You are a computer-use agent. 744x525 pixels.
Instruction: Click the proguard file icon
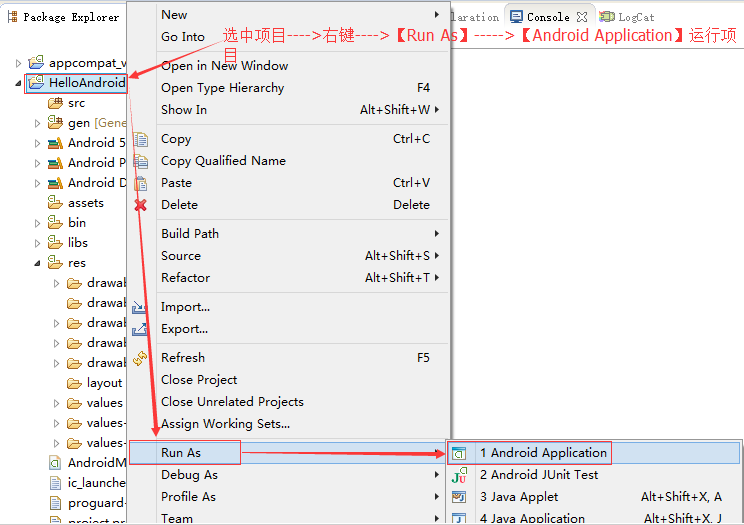tap(55, 503)
